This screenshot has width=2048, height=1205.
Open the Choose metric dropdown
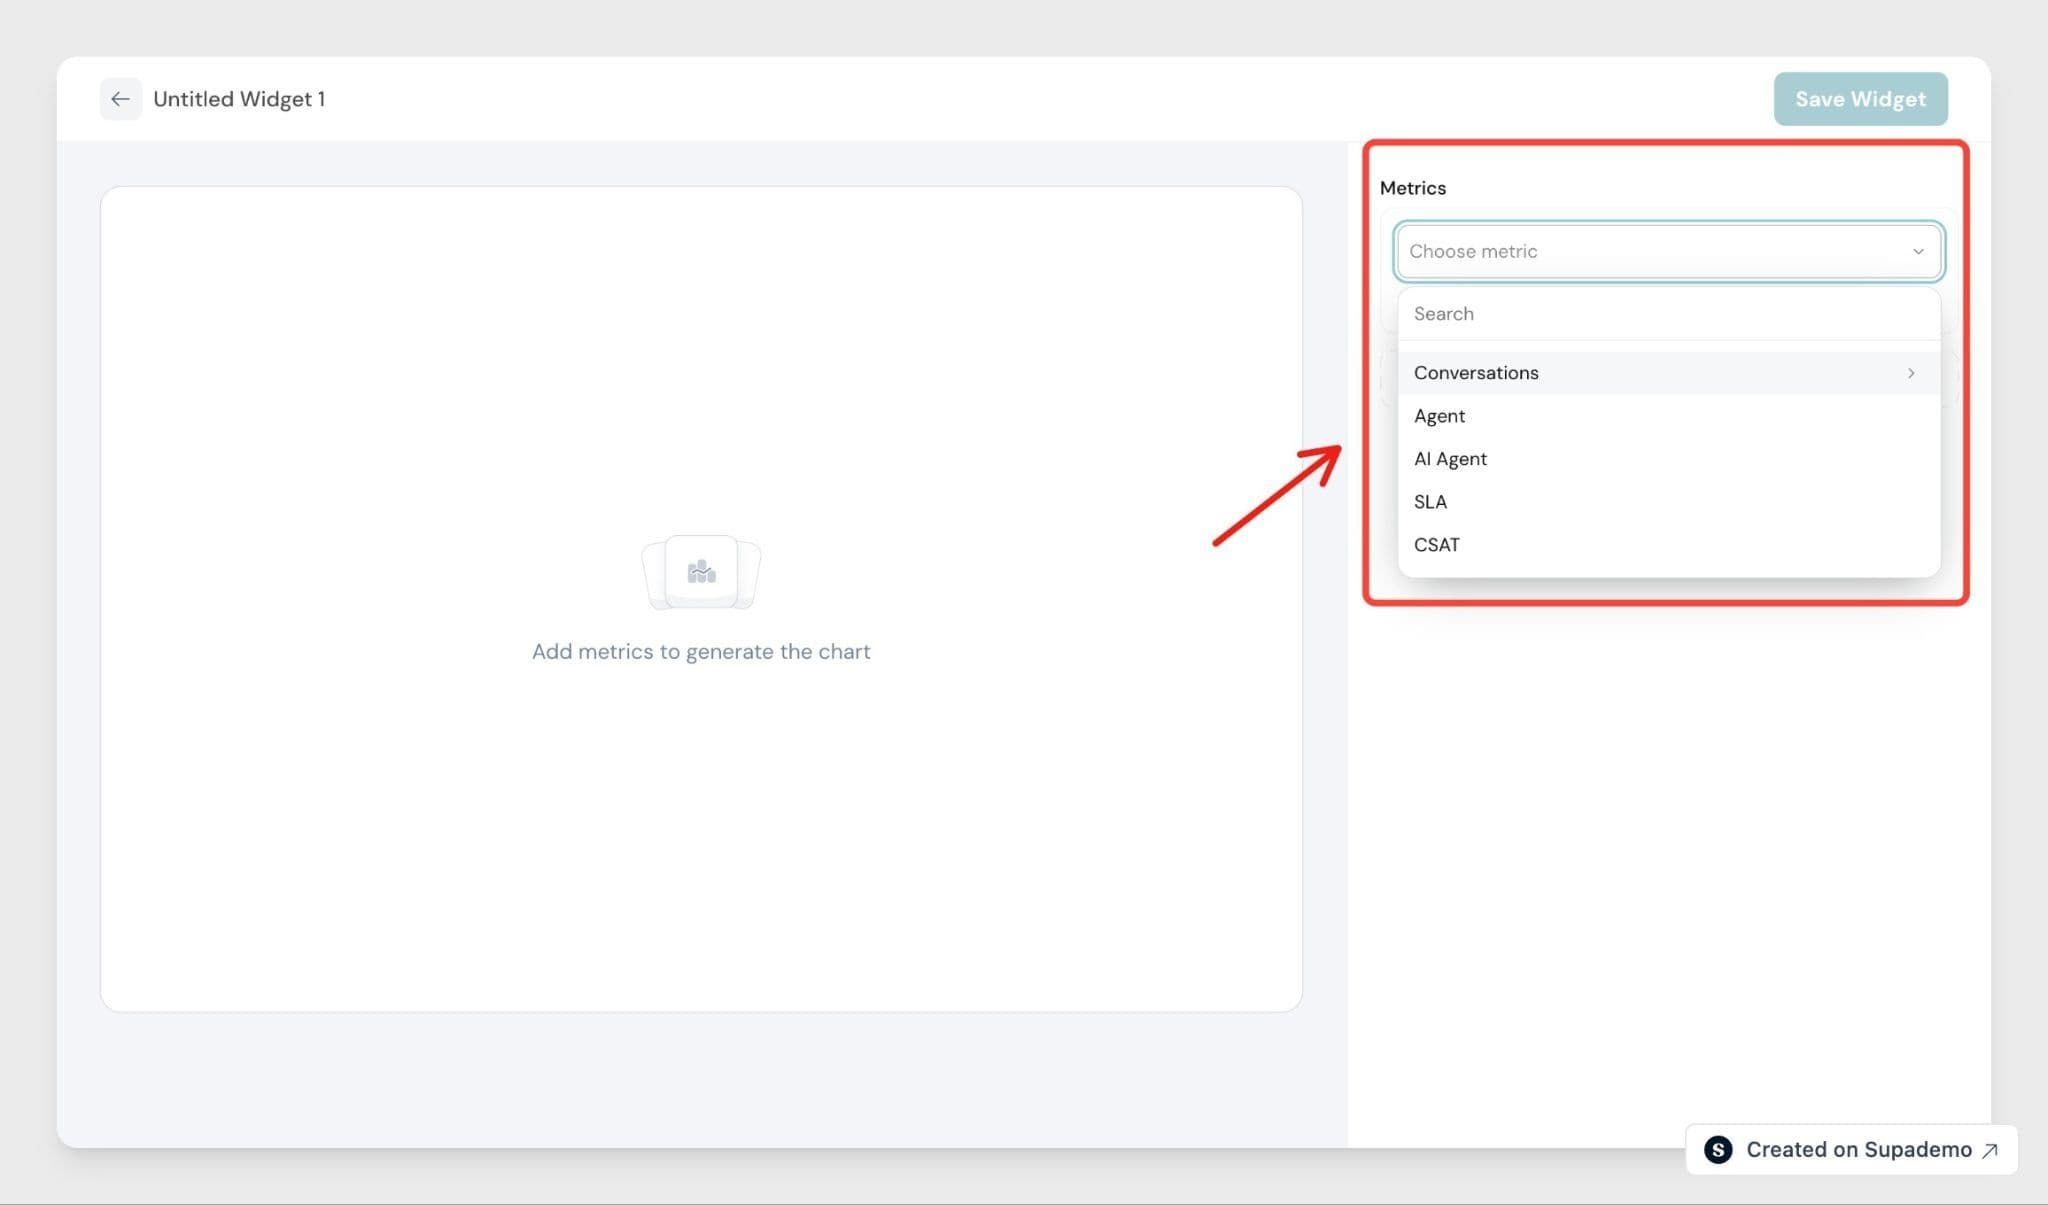(x=1668, y=251)
